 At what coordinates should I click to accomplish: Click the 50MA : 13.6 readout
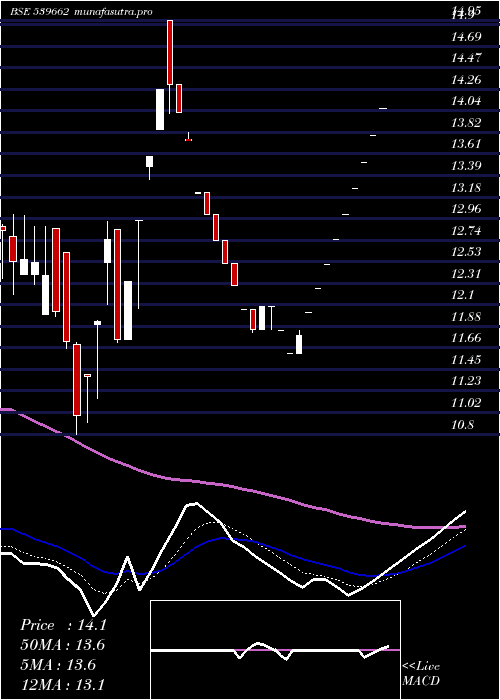coord(62,645)
